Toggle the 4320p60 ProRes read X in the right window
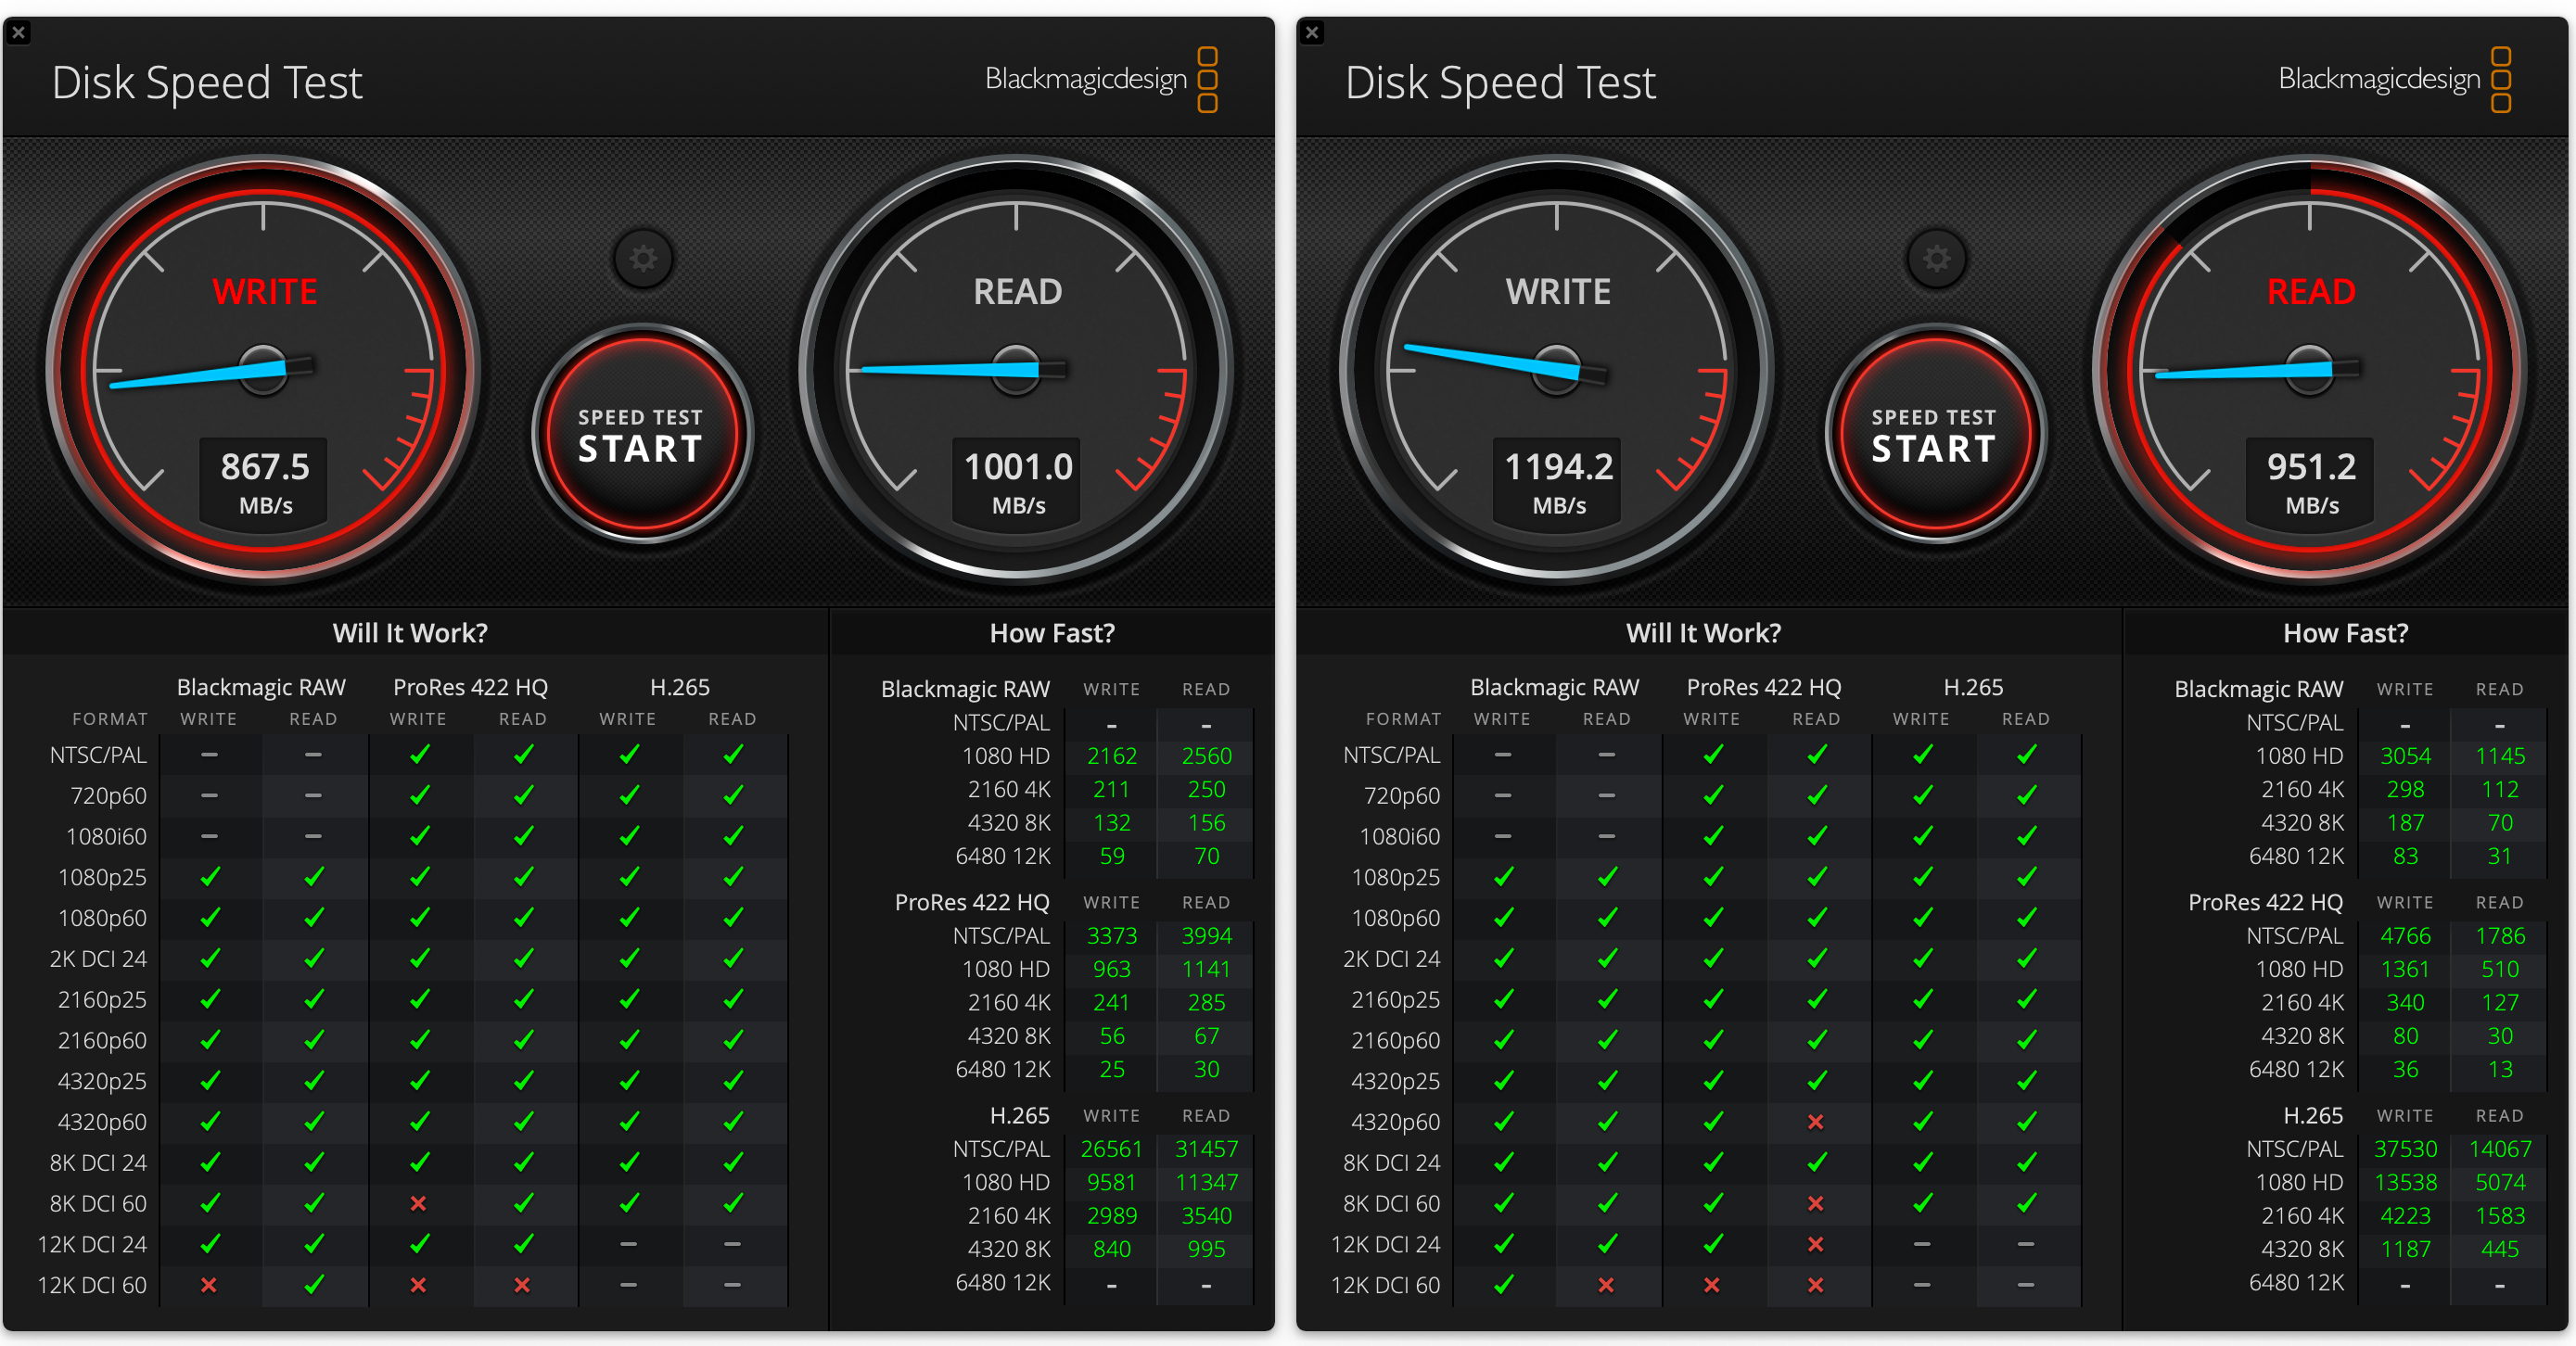The height and width of the screenshot is (1346, 2576). click(1817, 1121)
